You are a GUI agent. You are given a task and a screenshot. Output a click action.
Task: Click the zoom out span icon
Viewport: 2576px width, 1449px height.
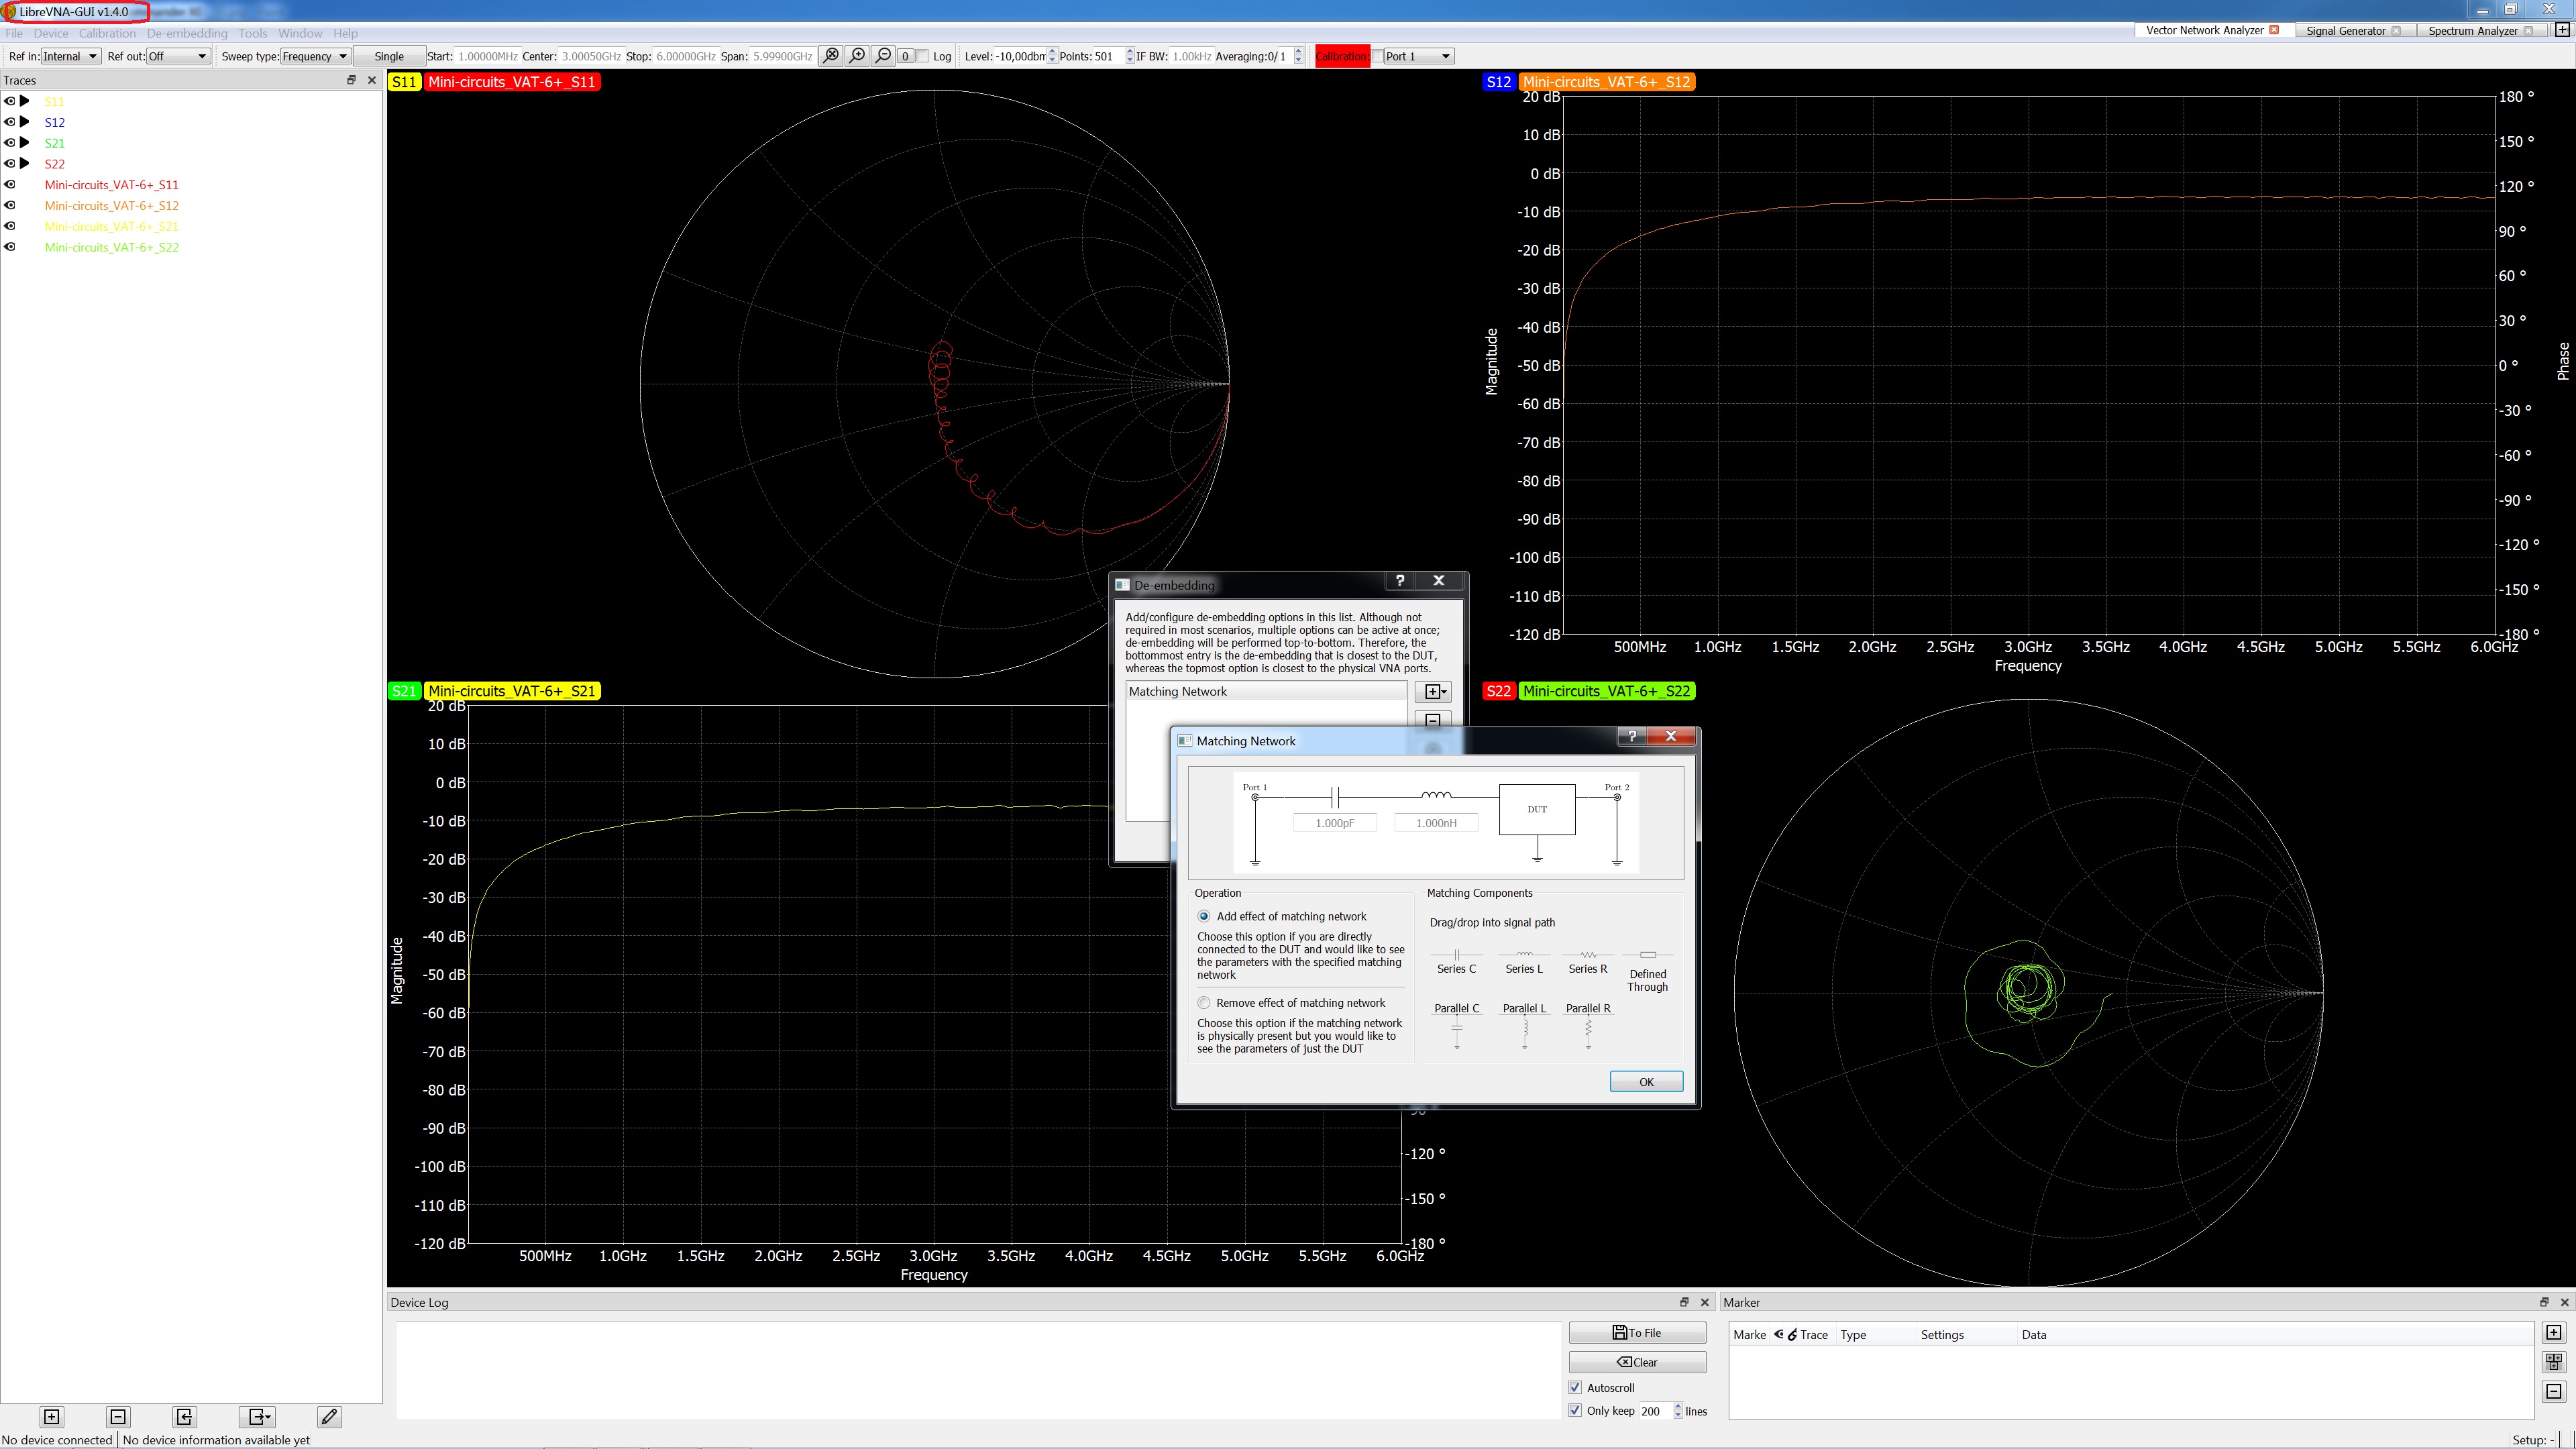tap(883, 56)
